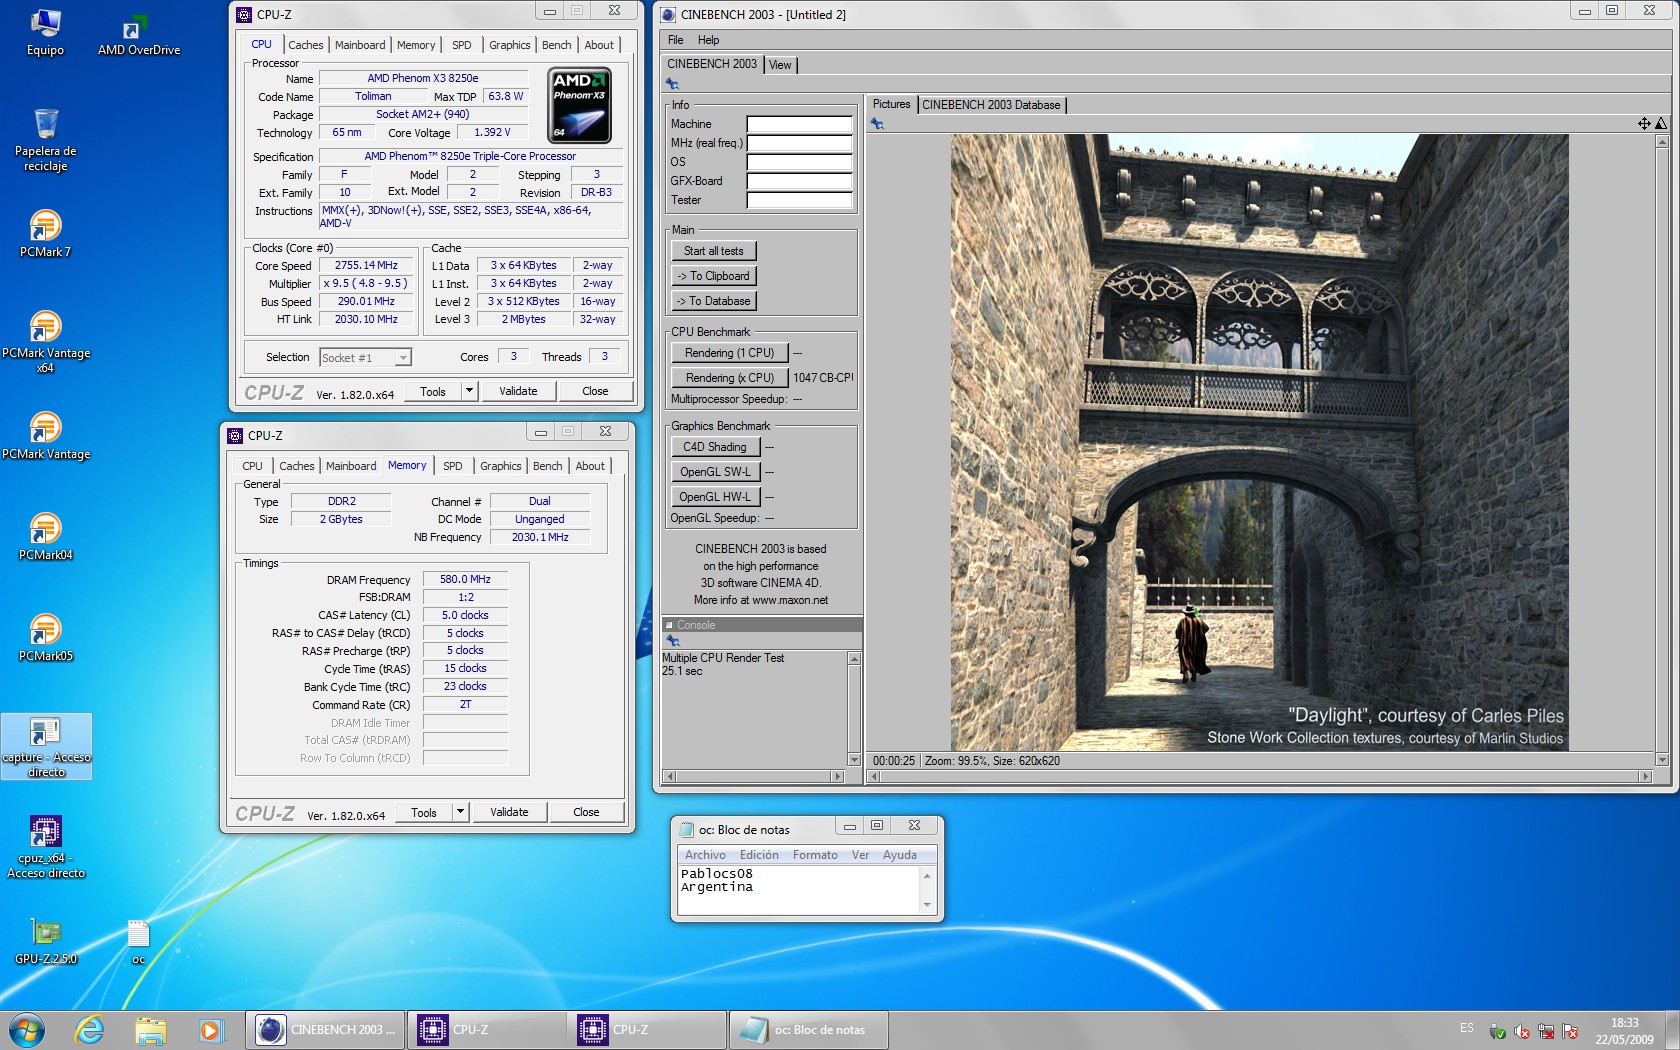Select the PCMark 7 desktop icon

point(45,233)
